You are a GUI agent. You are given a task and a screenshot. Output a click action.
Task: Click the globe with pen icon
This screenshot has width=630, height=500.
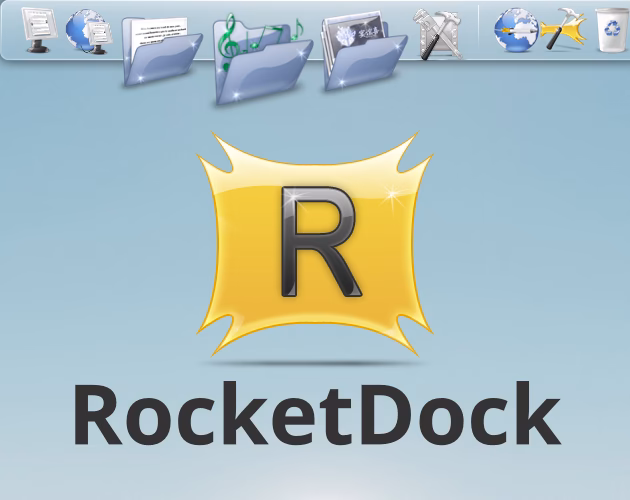point(516,30)
